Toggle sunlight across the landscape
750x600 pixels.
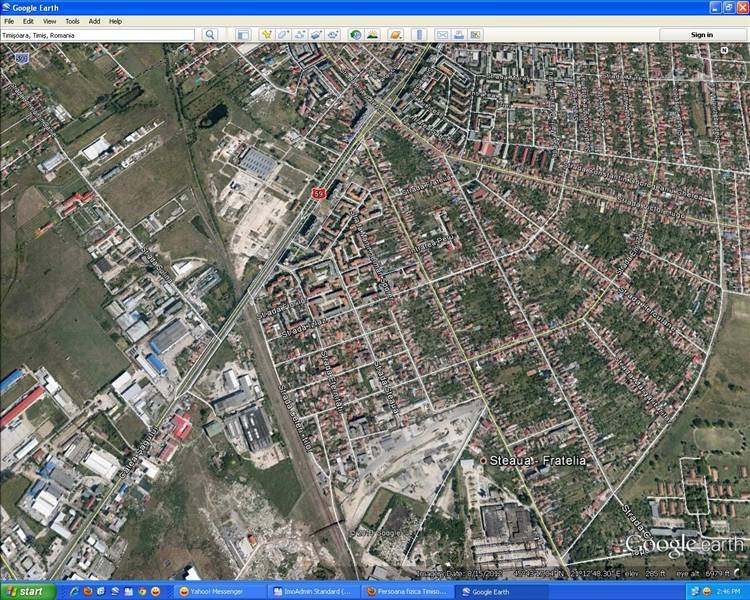tap(372, 35)
